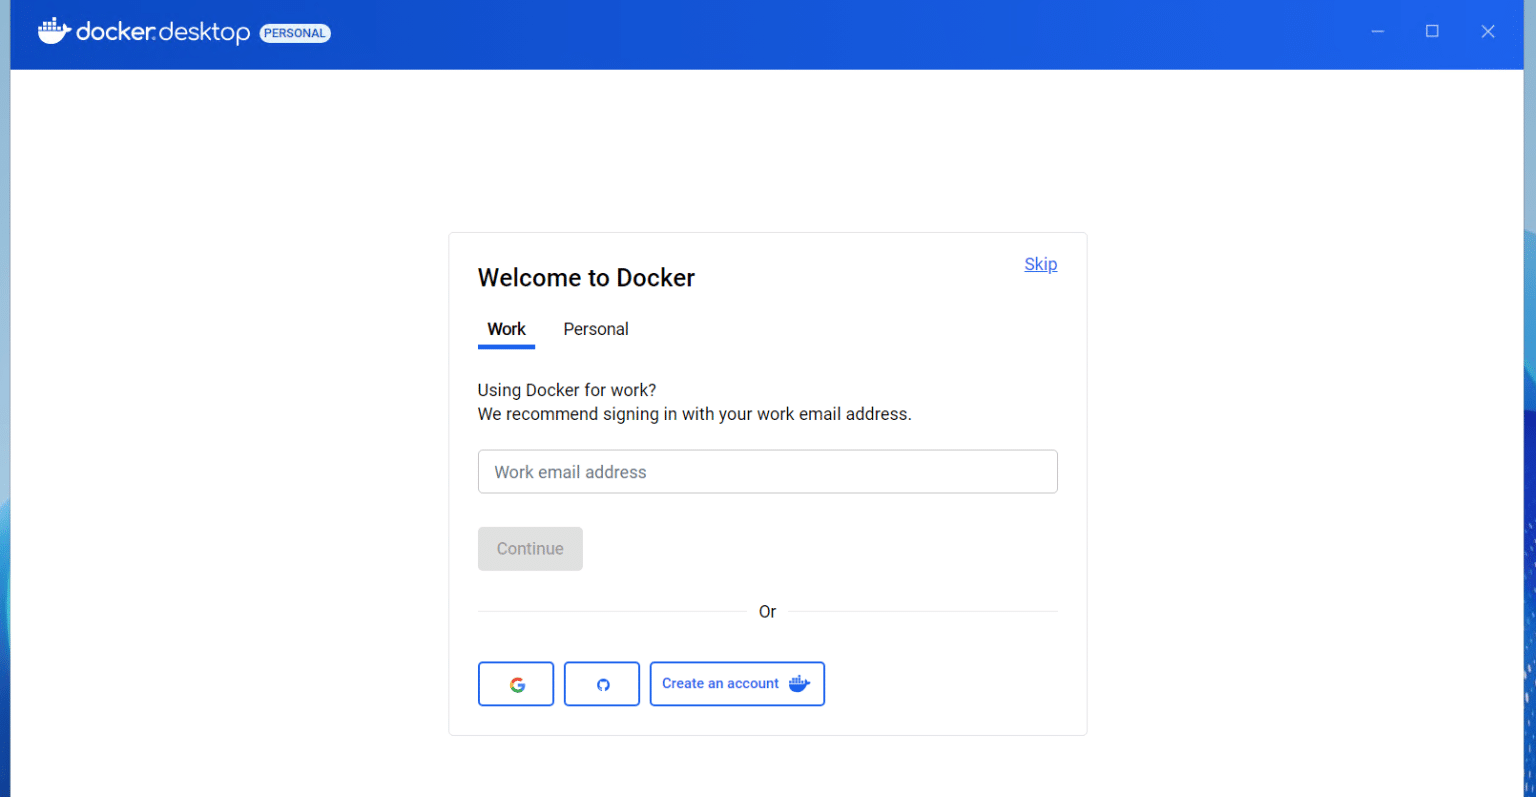The height and width of the screenshot is (797, 1536).
Task: Click the Welcome to Docker heading
Action: (586, 278)
